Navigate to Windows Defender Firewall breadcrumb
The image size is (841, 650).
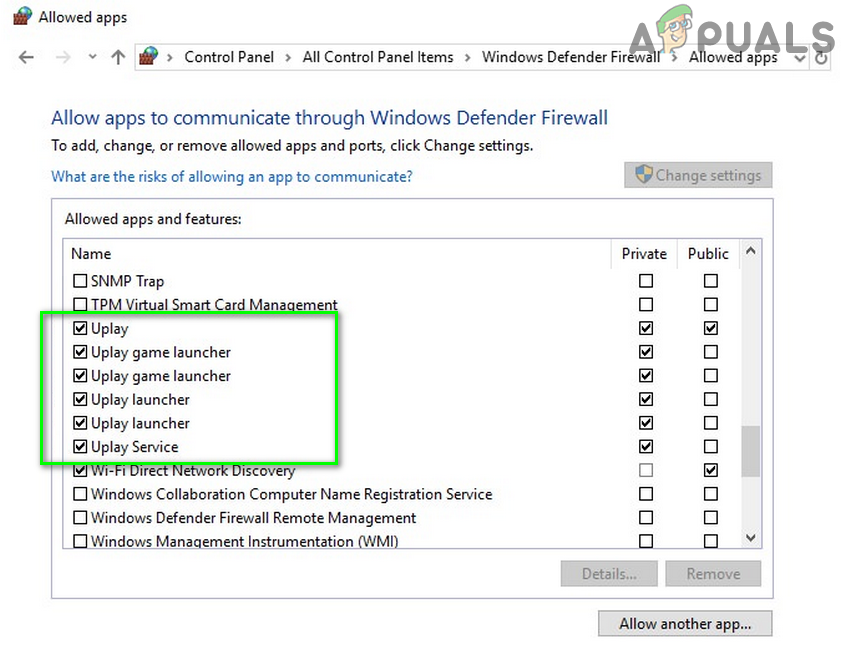(571, 57)
